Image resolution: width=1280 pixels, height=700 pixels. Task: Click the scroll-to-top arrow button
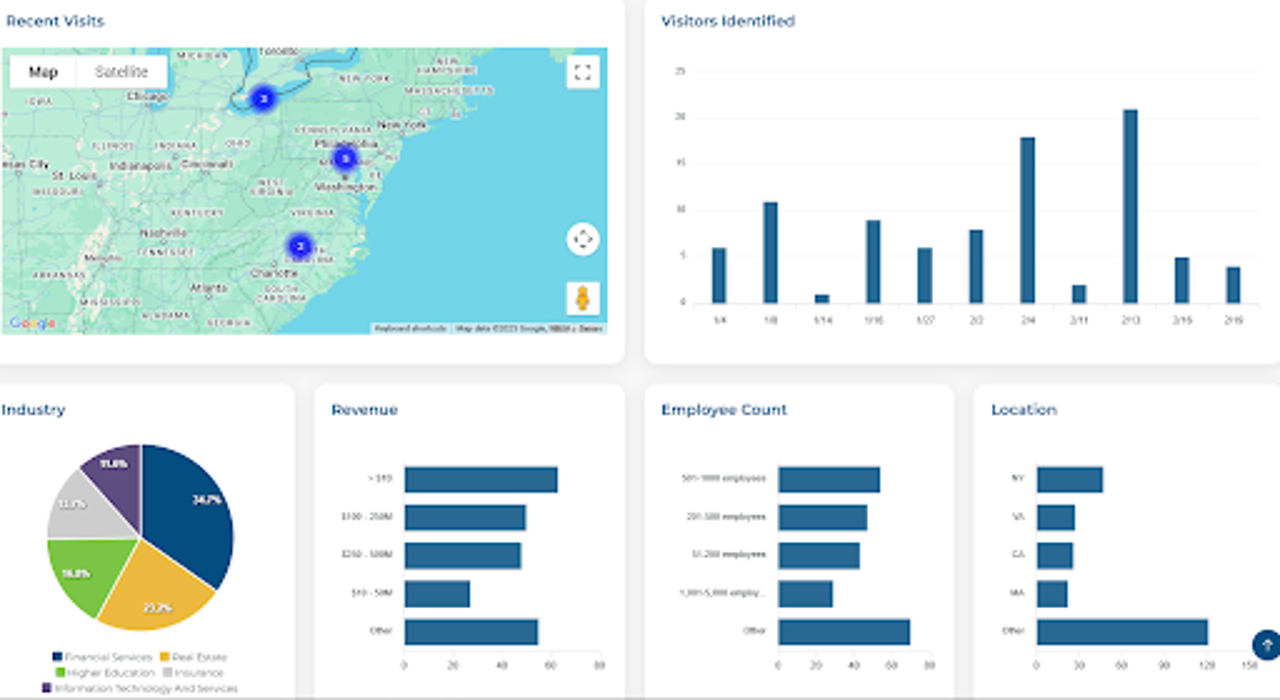[1265, 644]
